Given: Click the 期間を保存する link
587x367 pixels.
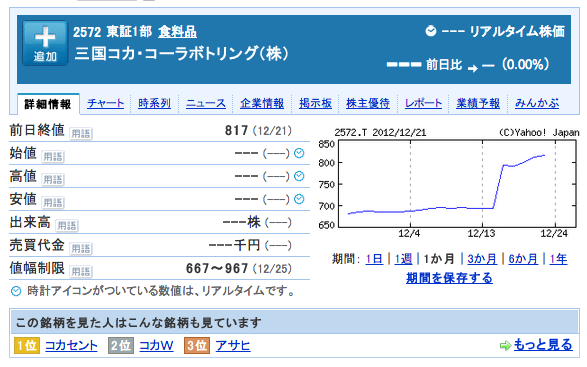Looking at the screenshot, I should [449, 278].
